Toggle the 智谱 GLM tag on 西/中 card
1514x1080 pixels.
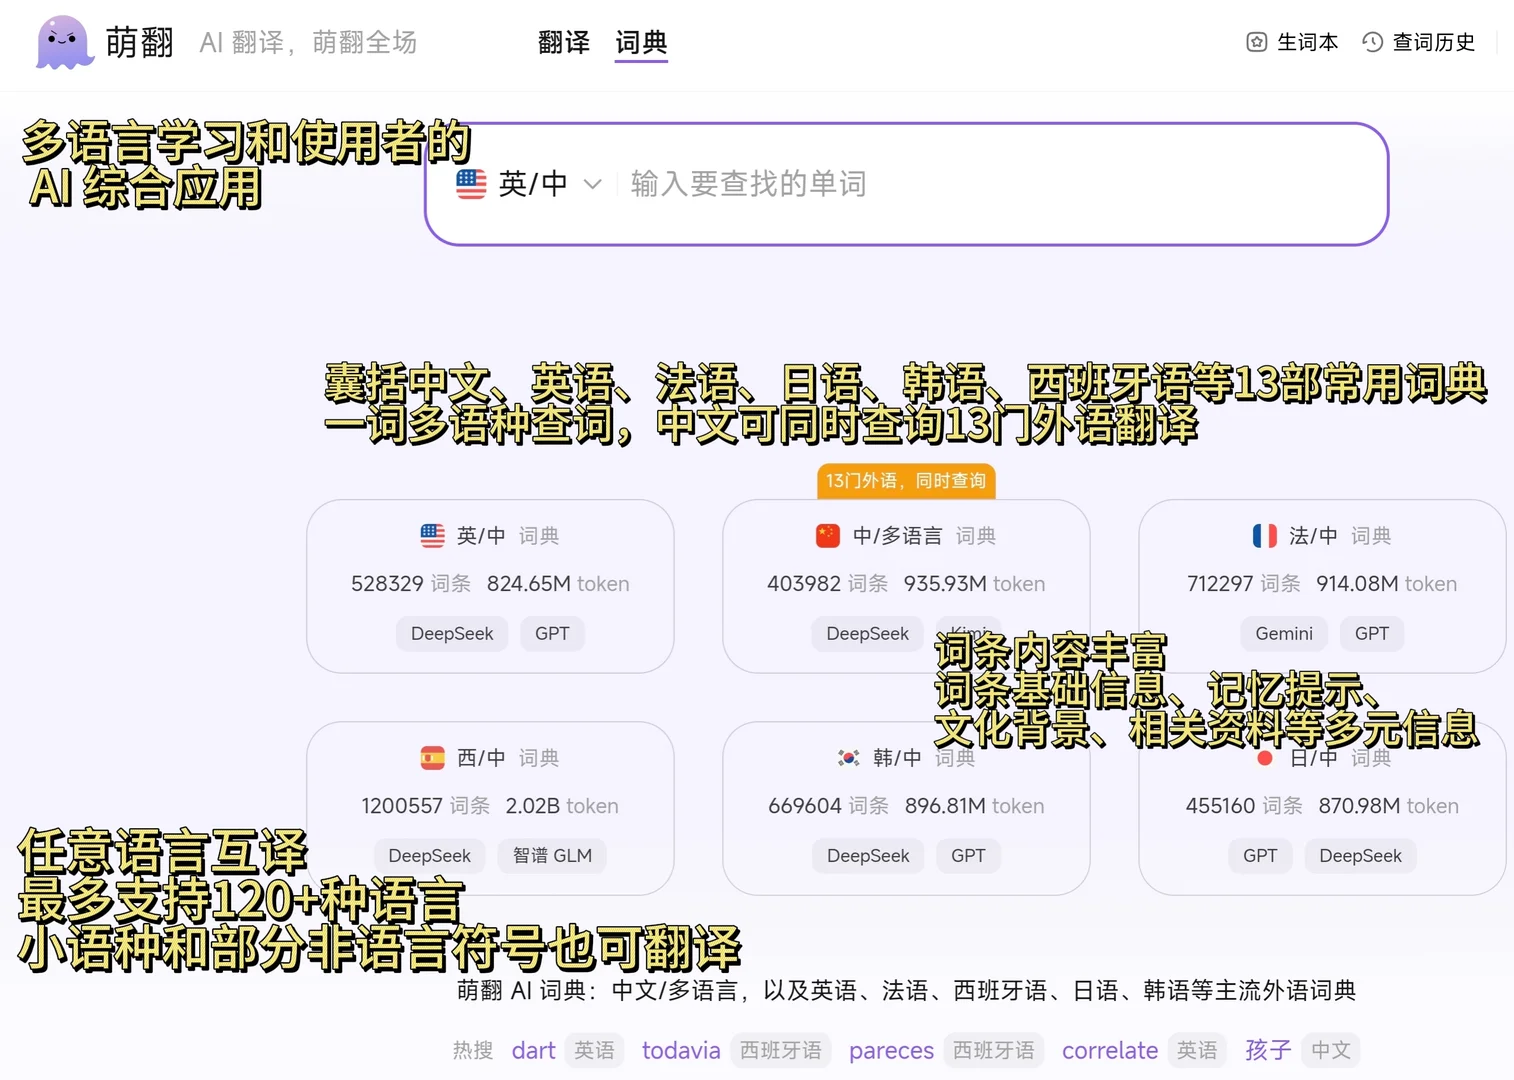pyautogui.click(x=551, y=855)
